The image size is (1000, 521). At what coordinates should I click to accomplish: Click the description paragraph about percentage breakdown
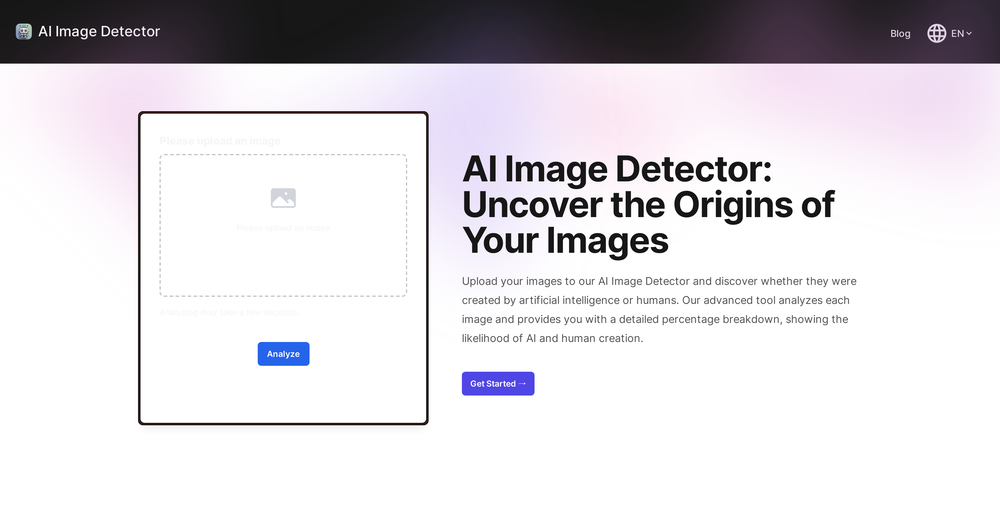[x=659, y=310]
